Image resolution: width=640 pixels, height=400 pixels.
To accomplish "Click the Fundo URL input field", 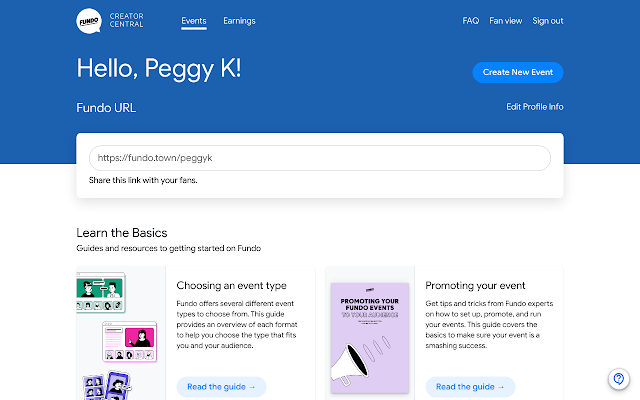I will [320, 158].
